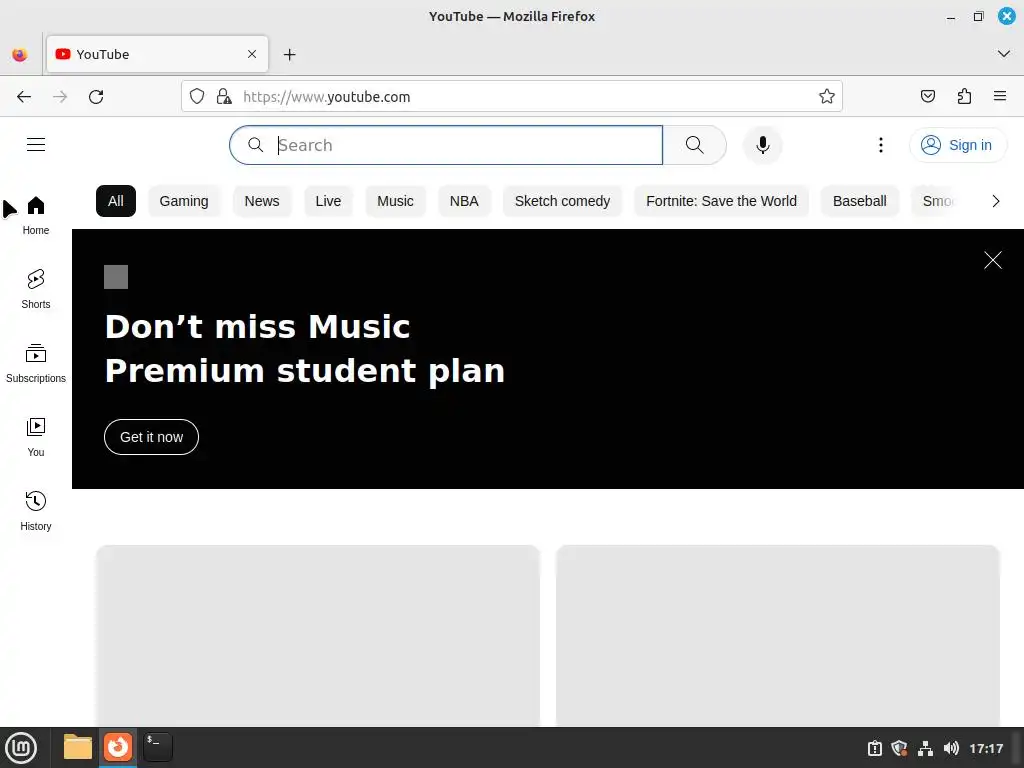
Task: Open the first loading video thumbnail
Action: pyautogui.click(x=318, y=635)
